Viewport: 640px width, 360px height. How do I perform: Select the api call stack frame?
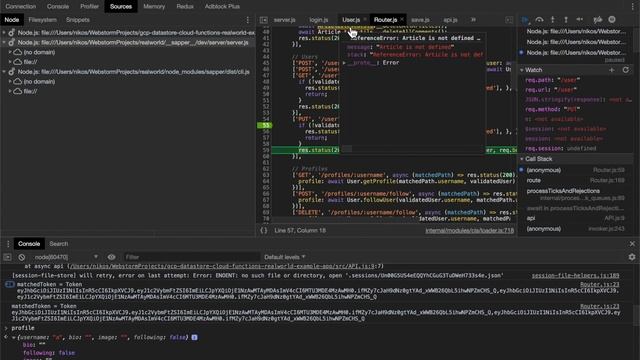tap(576, 218)
